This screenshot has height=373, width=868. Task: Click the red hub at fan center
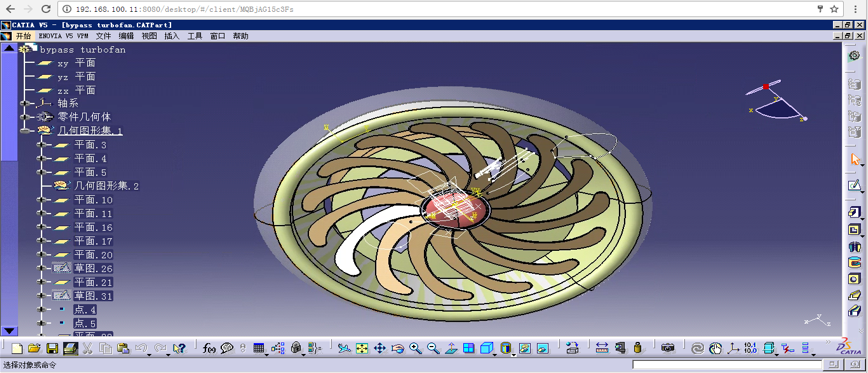[x=456, y=210]
